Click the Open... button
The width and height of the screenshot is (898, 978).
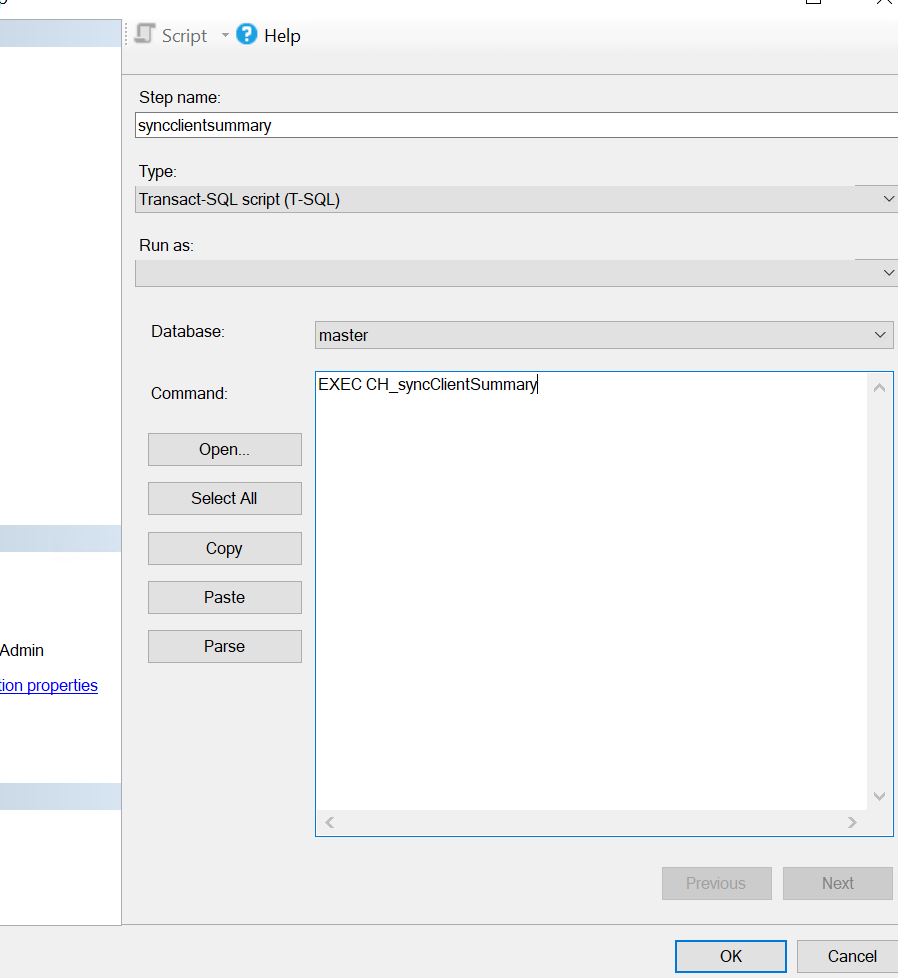coord(224,450)
